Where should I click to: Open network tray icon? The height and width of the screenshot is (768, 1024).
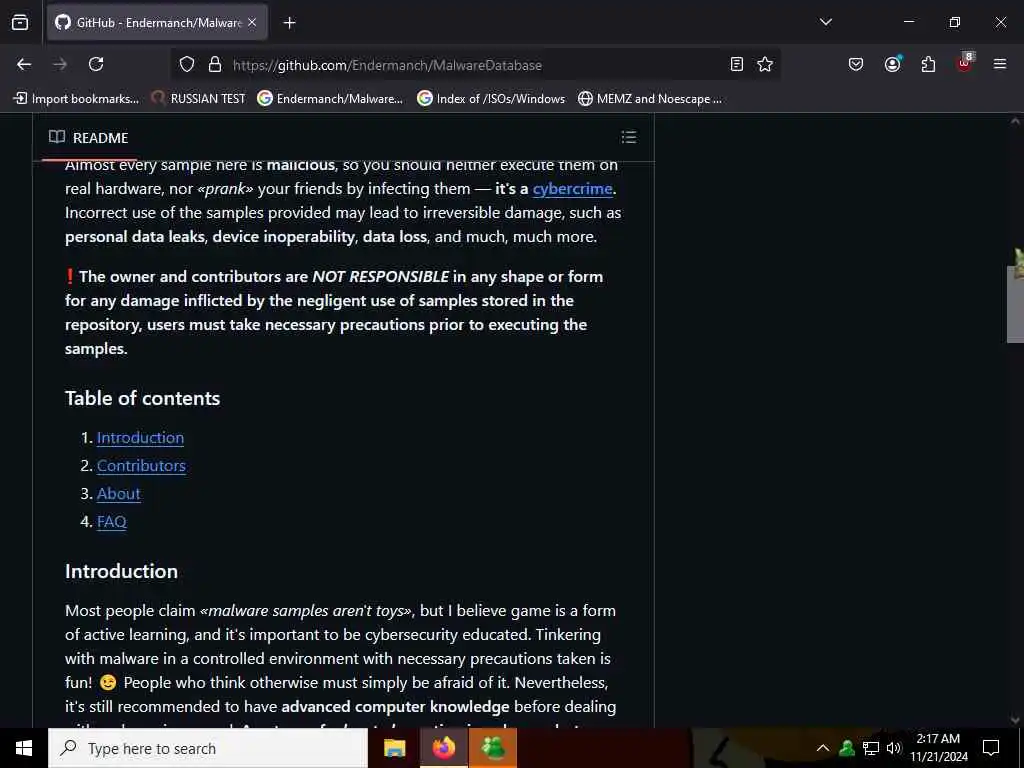pos(871,748)
